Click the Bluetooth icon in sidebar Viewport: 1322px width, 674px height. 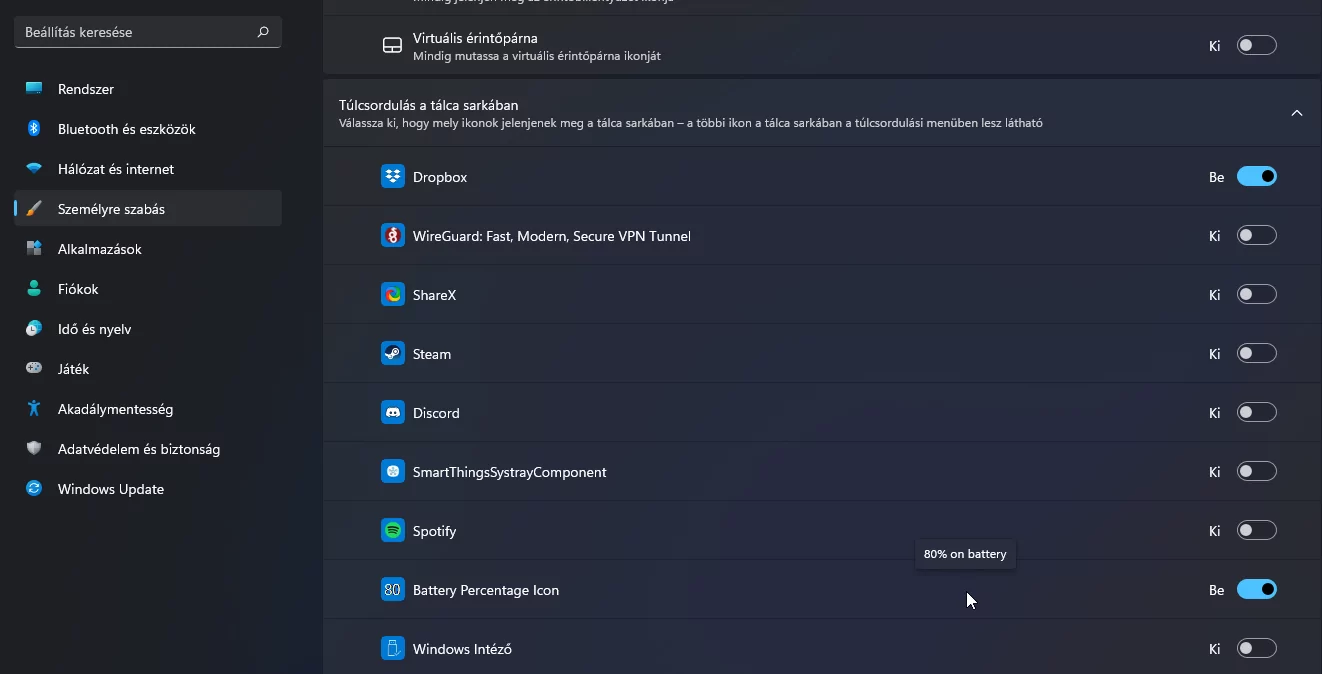34,129
